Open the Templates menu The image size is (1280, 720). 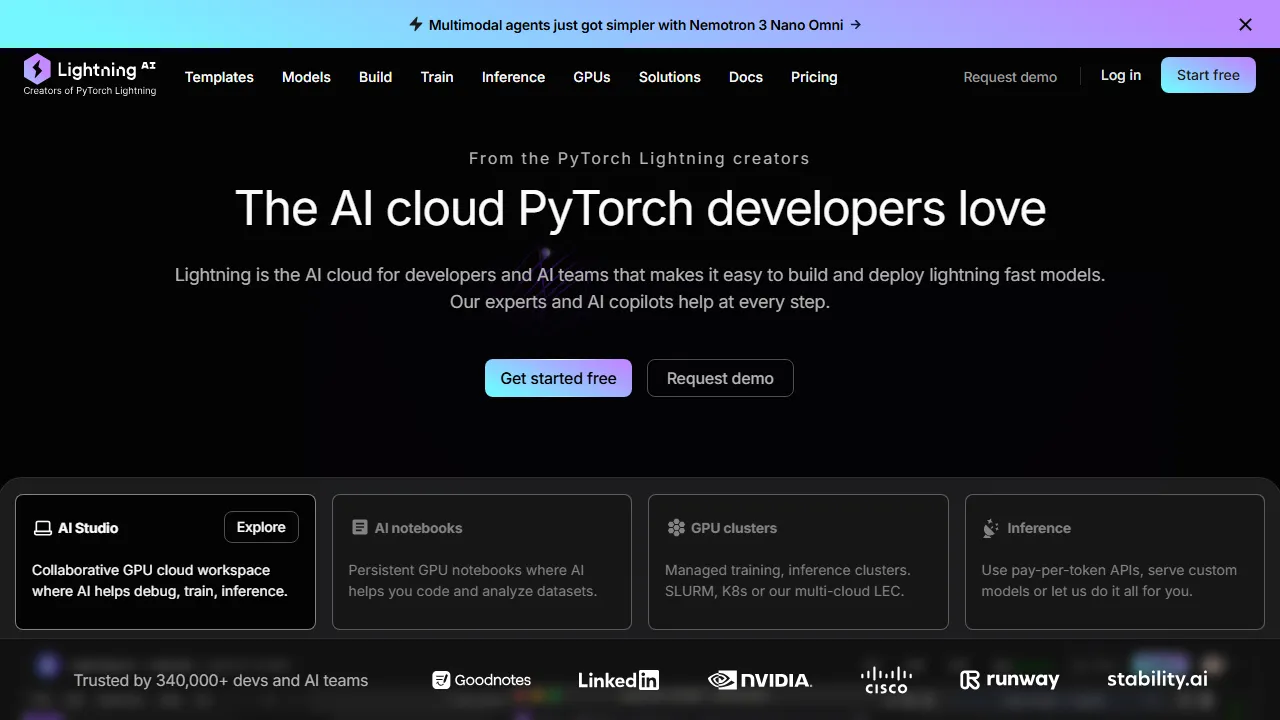219,77
